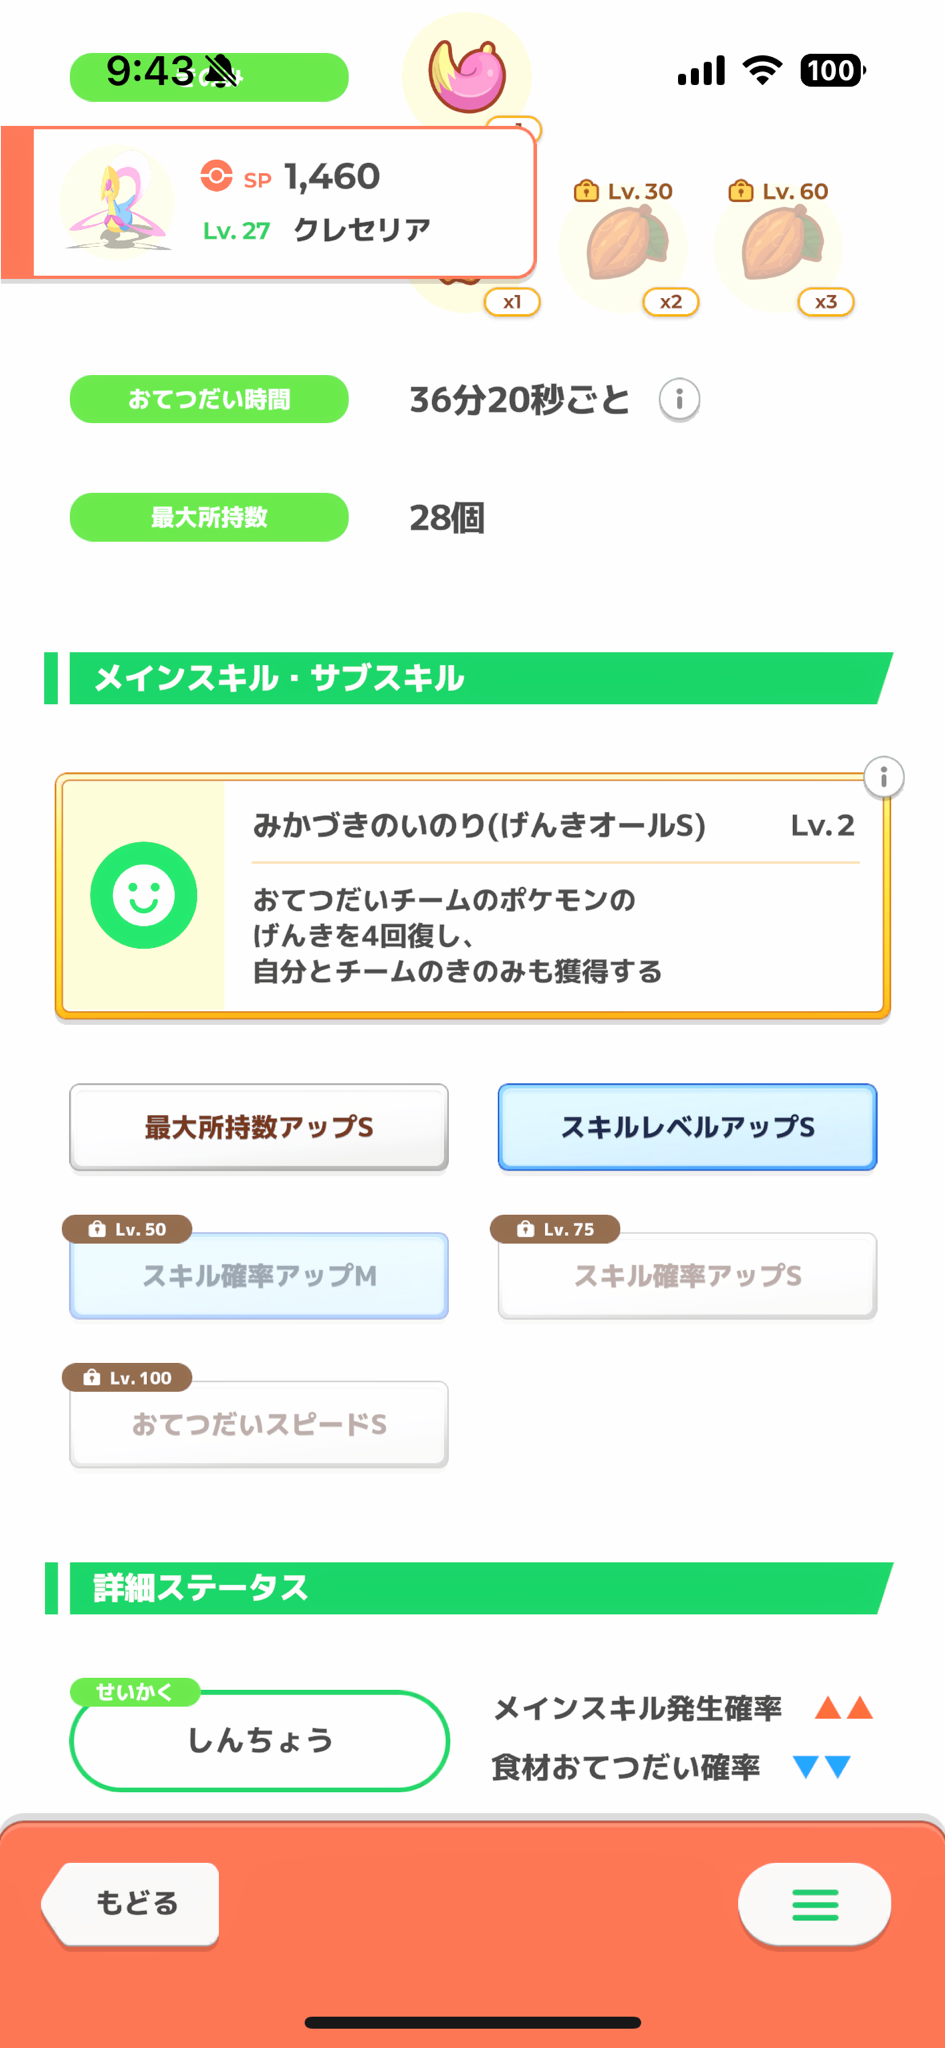Tap info icon on main skill card
Screen dimensions: 945x2048
[883, 777]
